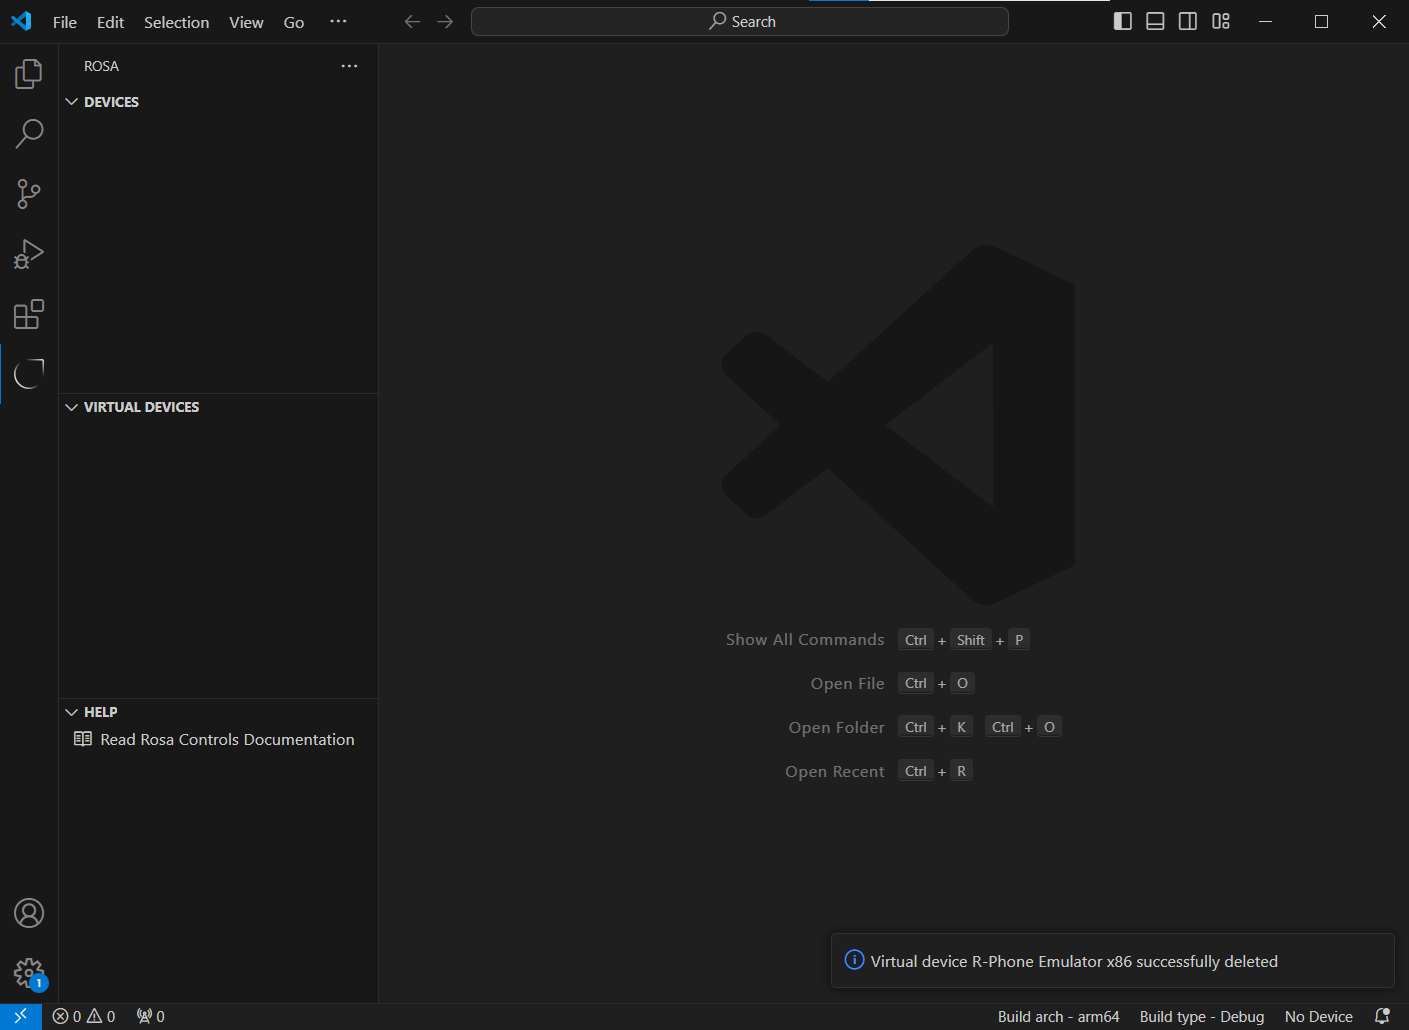Screen dimensions: 1409x1030
Task: Open the Extensions view
Action: coord(29,314)
